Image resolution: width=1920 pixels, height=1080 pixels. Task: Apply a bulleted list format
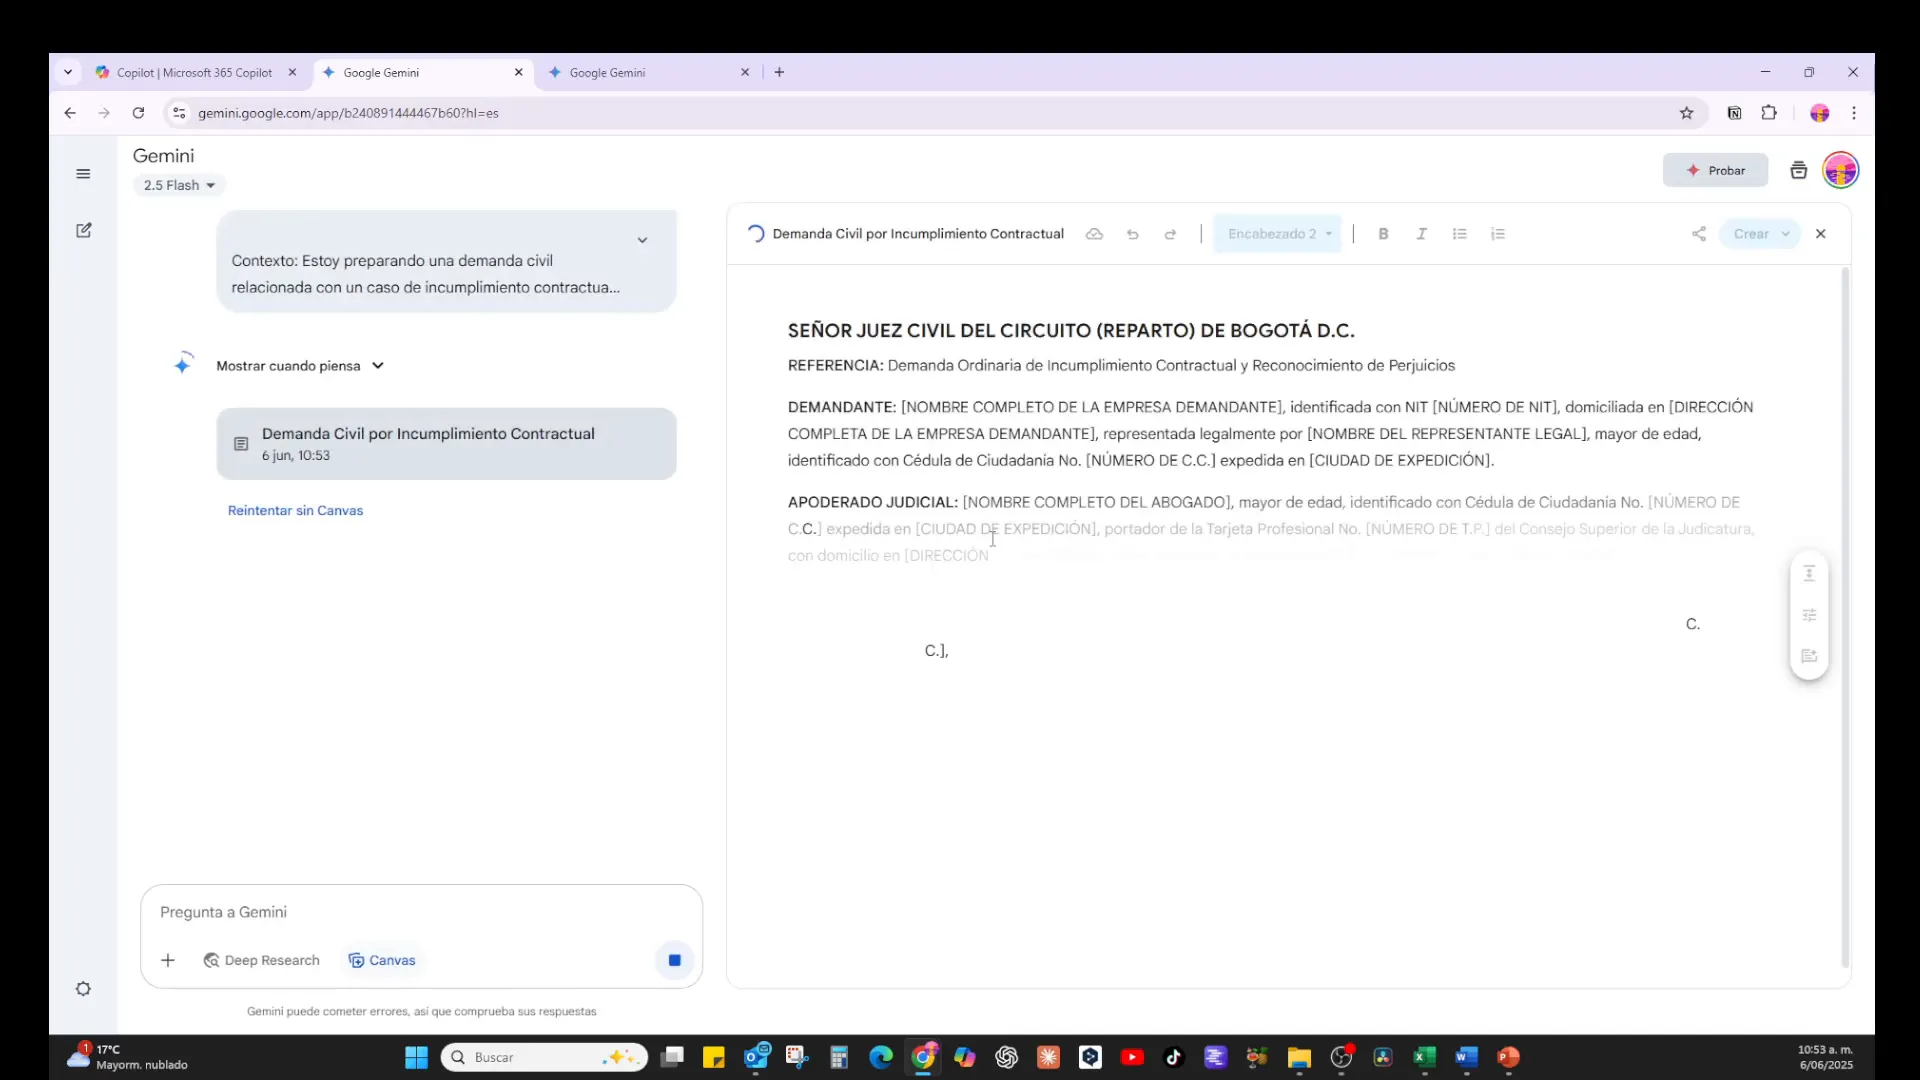(1460, 233)
